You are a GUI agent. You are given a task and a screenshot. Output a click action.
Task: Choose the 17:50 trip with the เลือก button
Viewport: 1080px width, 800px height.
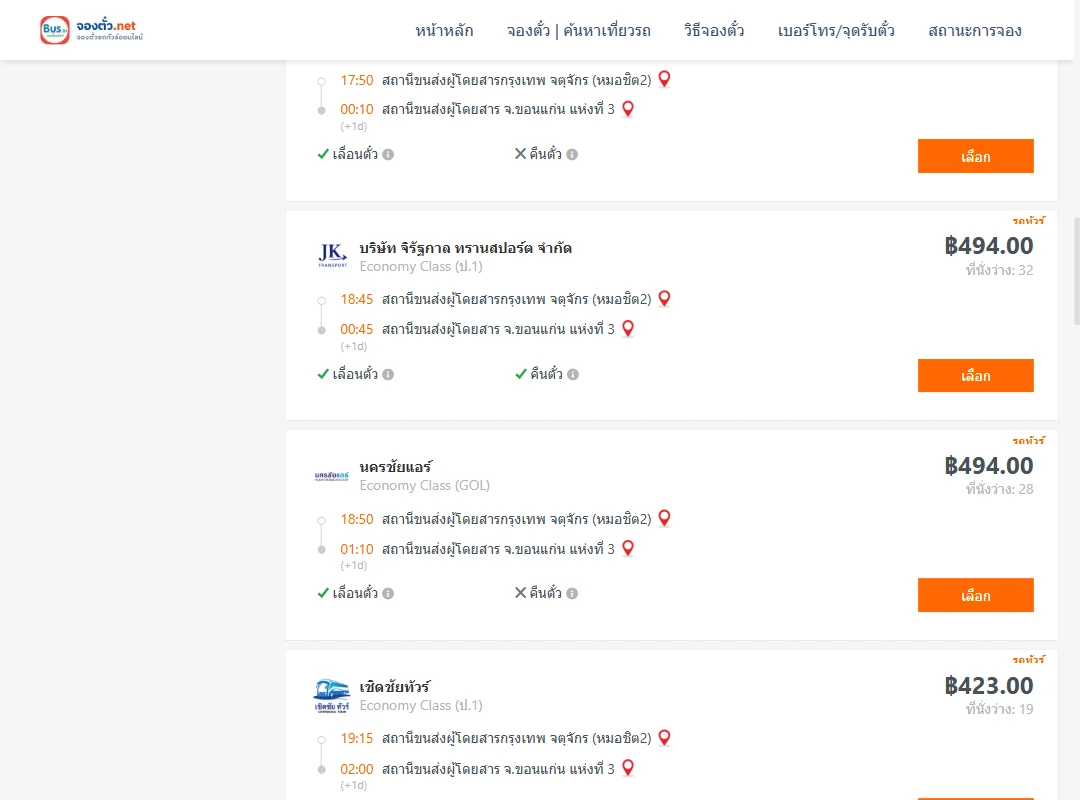[975, 156]
